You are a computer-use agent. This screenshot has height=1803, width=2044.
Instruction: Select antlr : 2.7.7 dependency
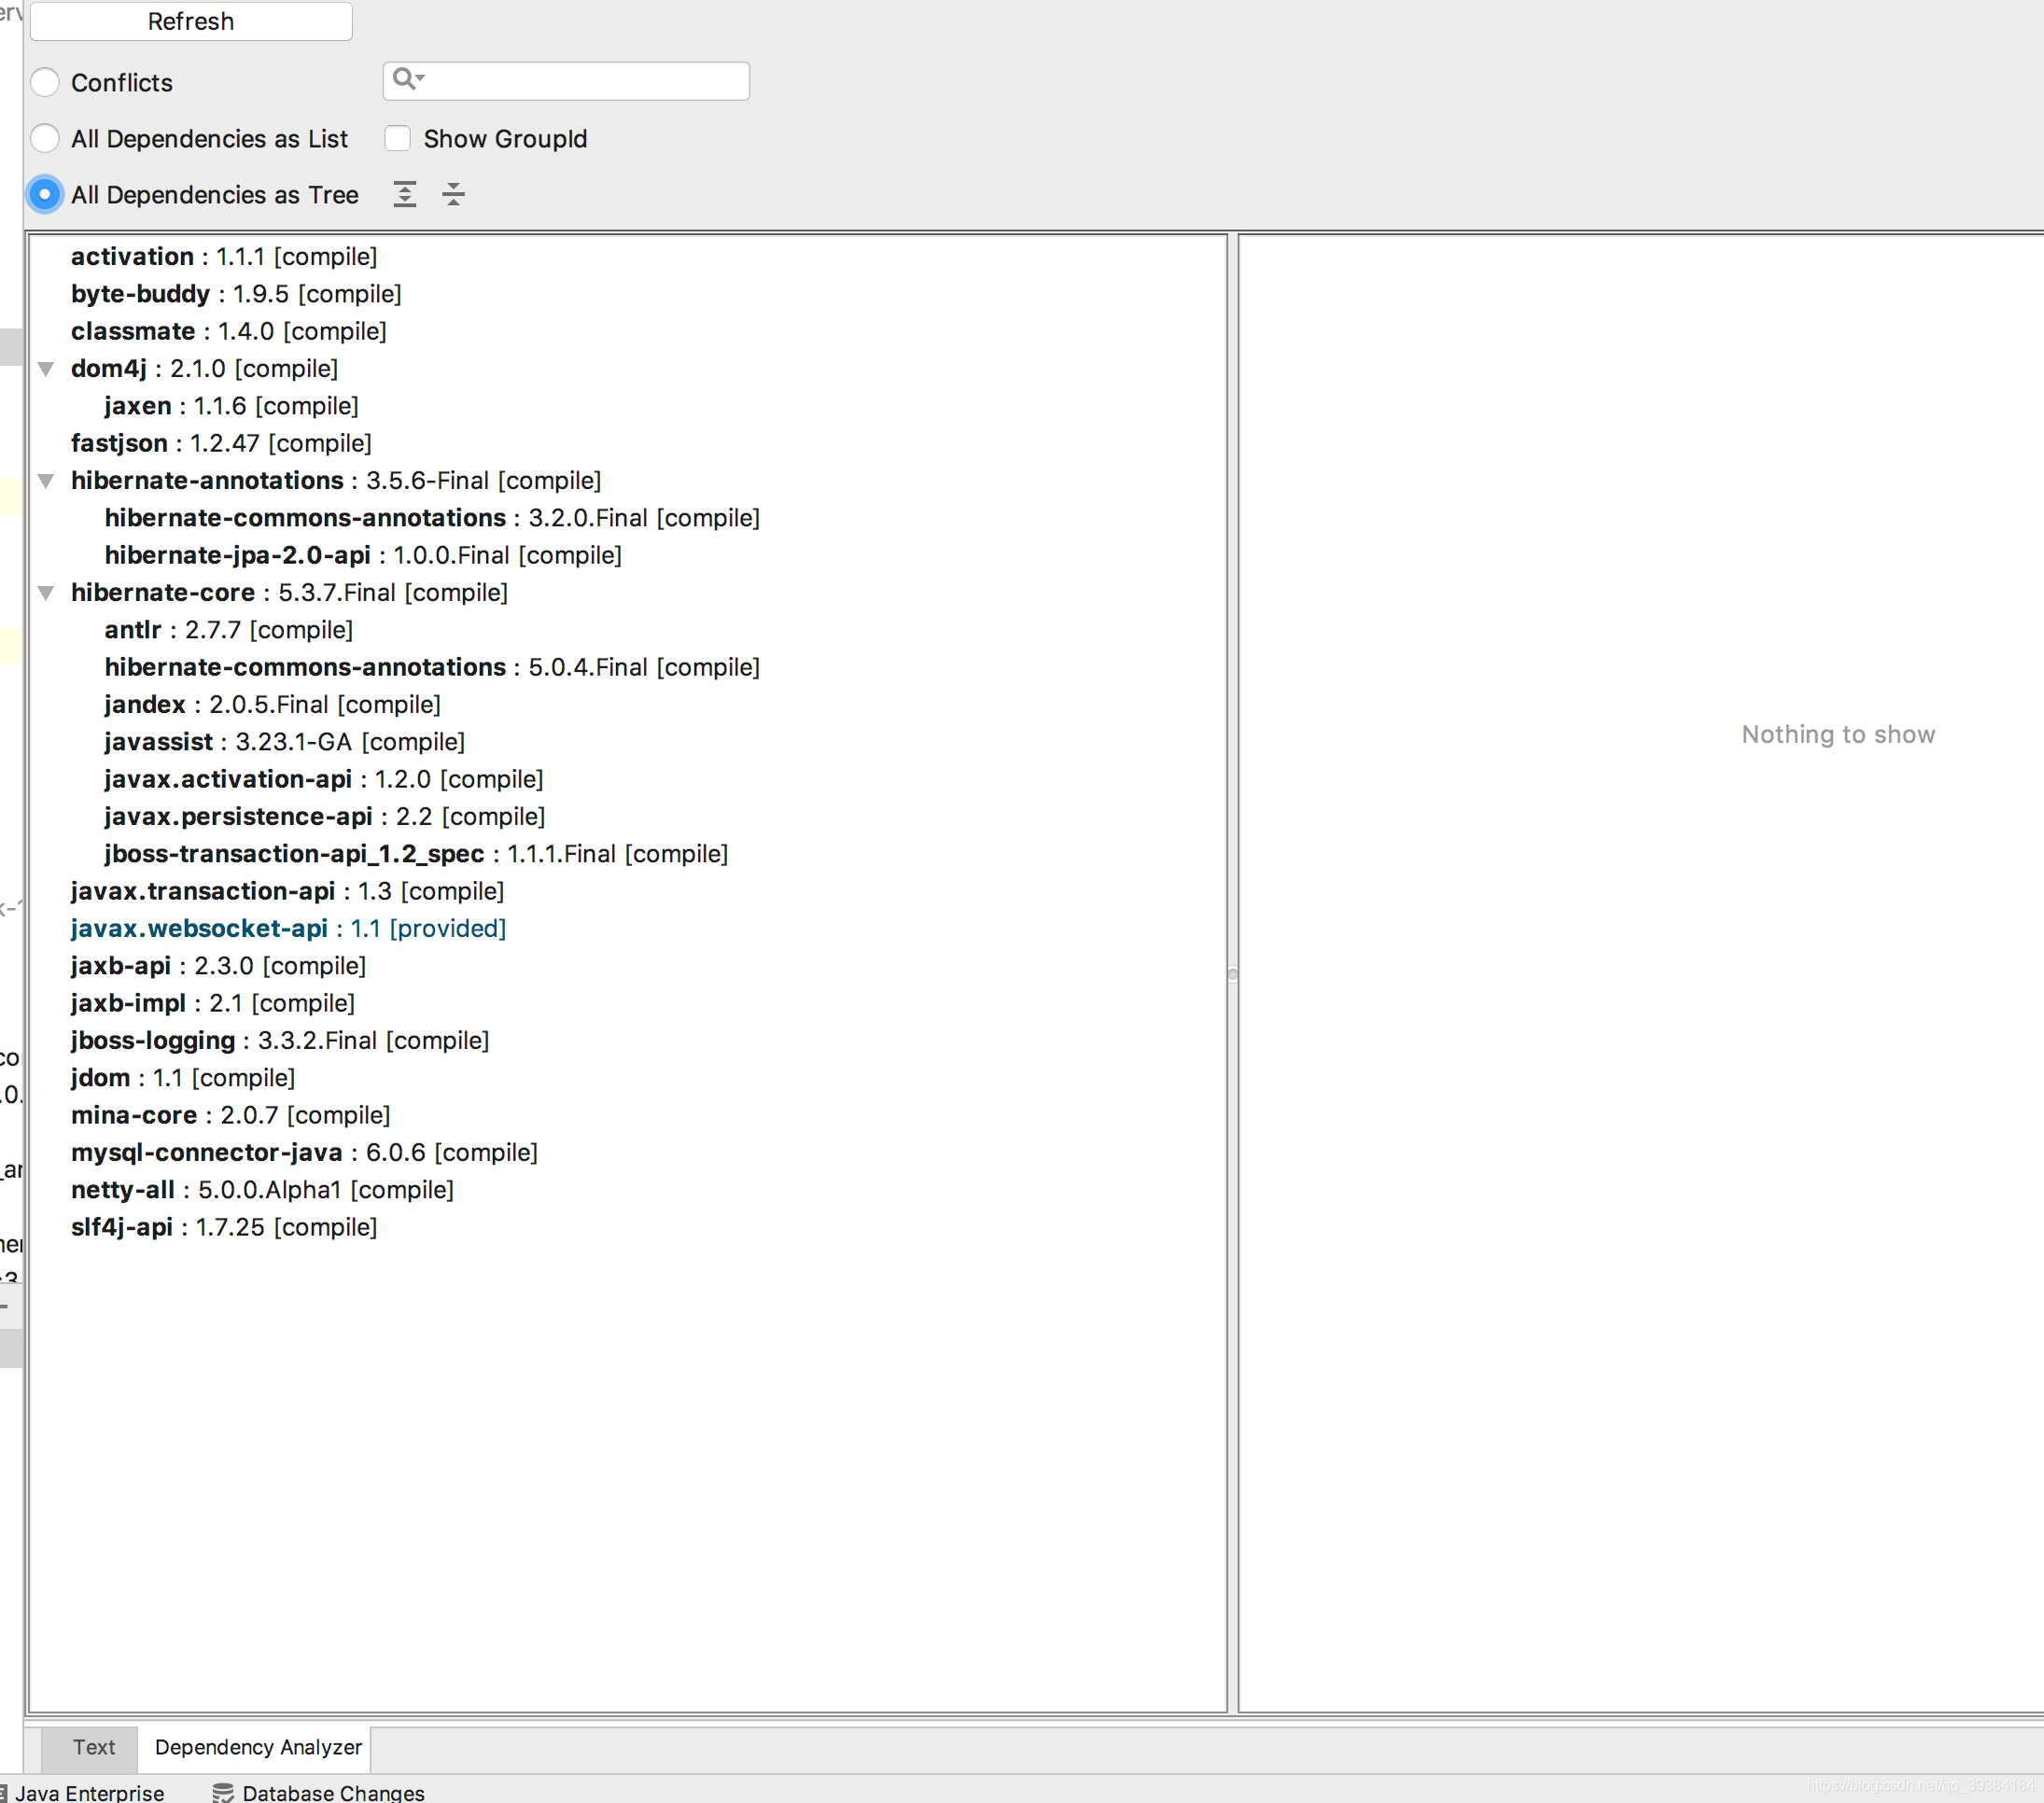[x=228, y=630]
